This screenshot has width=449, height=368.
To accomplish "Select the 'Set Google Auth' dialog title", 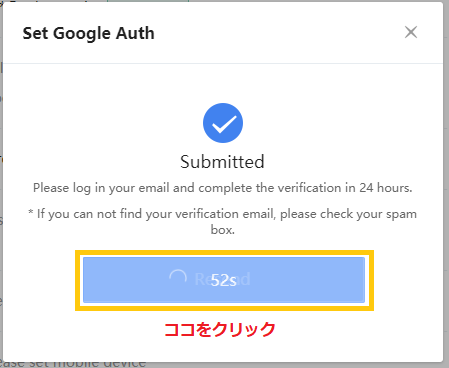I will [x=88, y=33].
